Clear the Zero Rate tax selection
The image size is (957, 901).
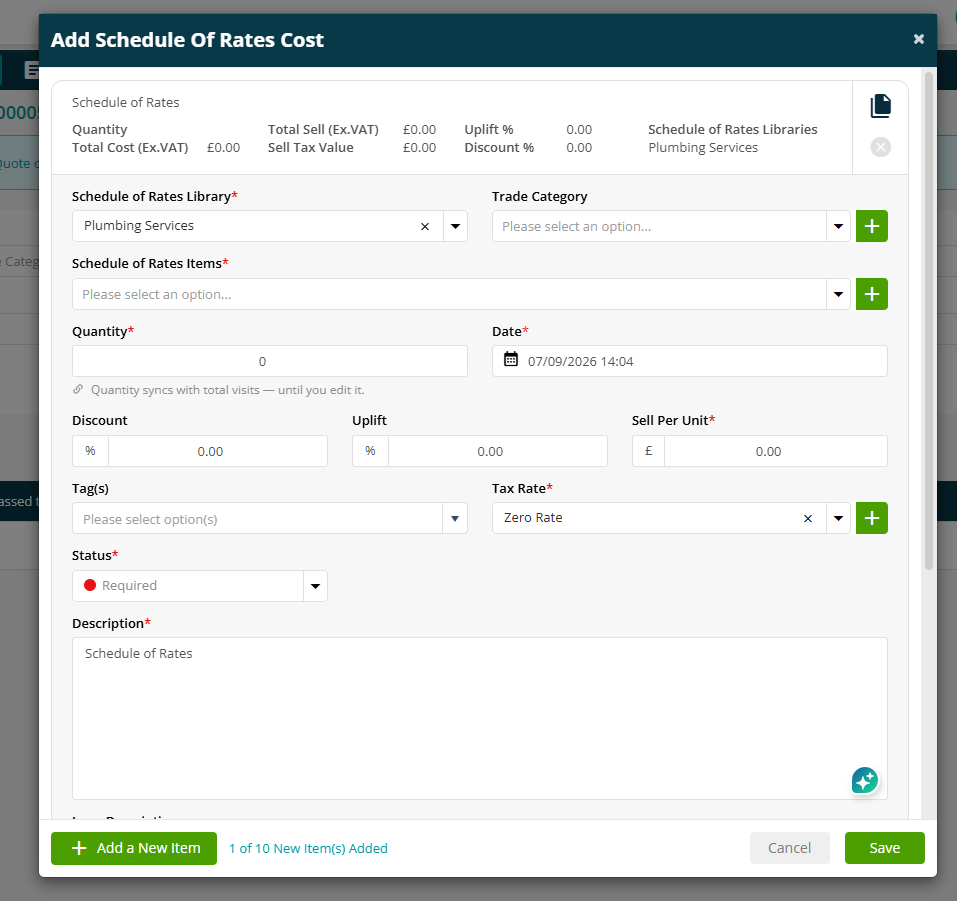(x=807, y=518)
